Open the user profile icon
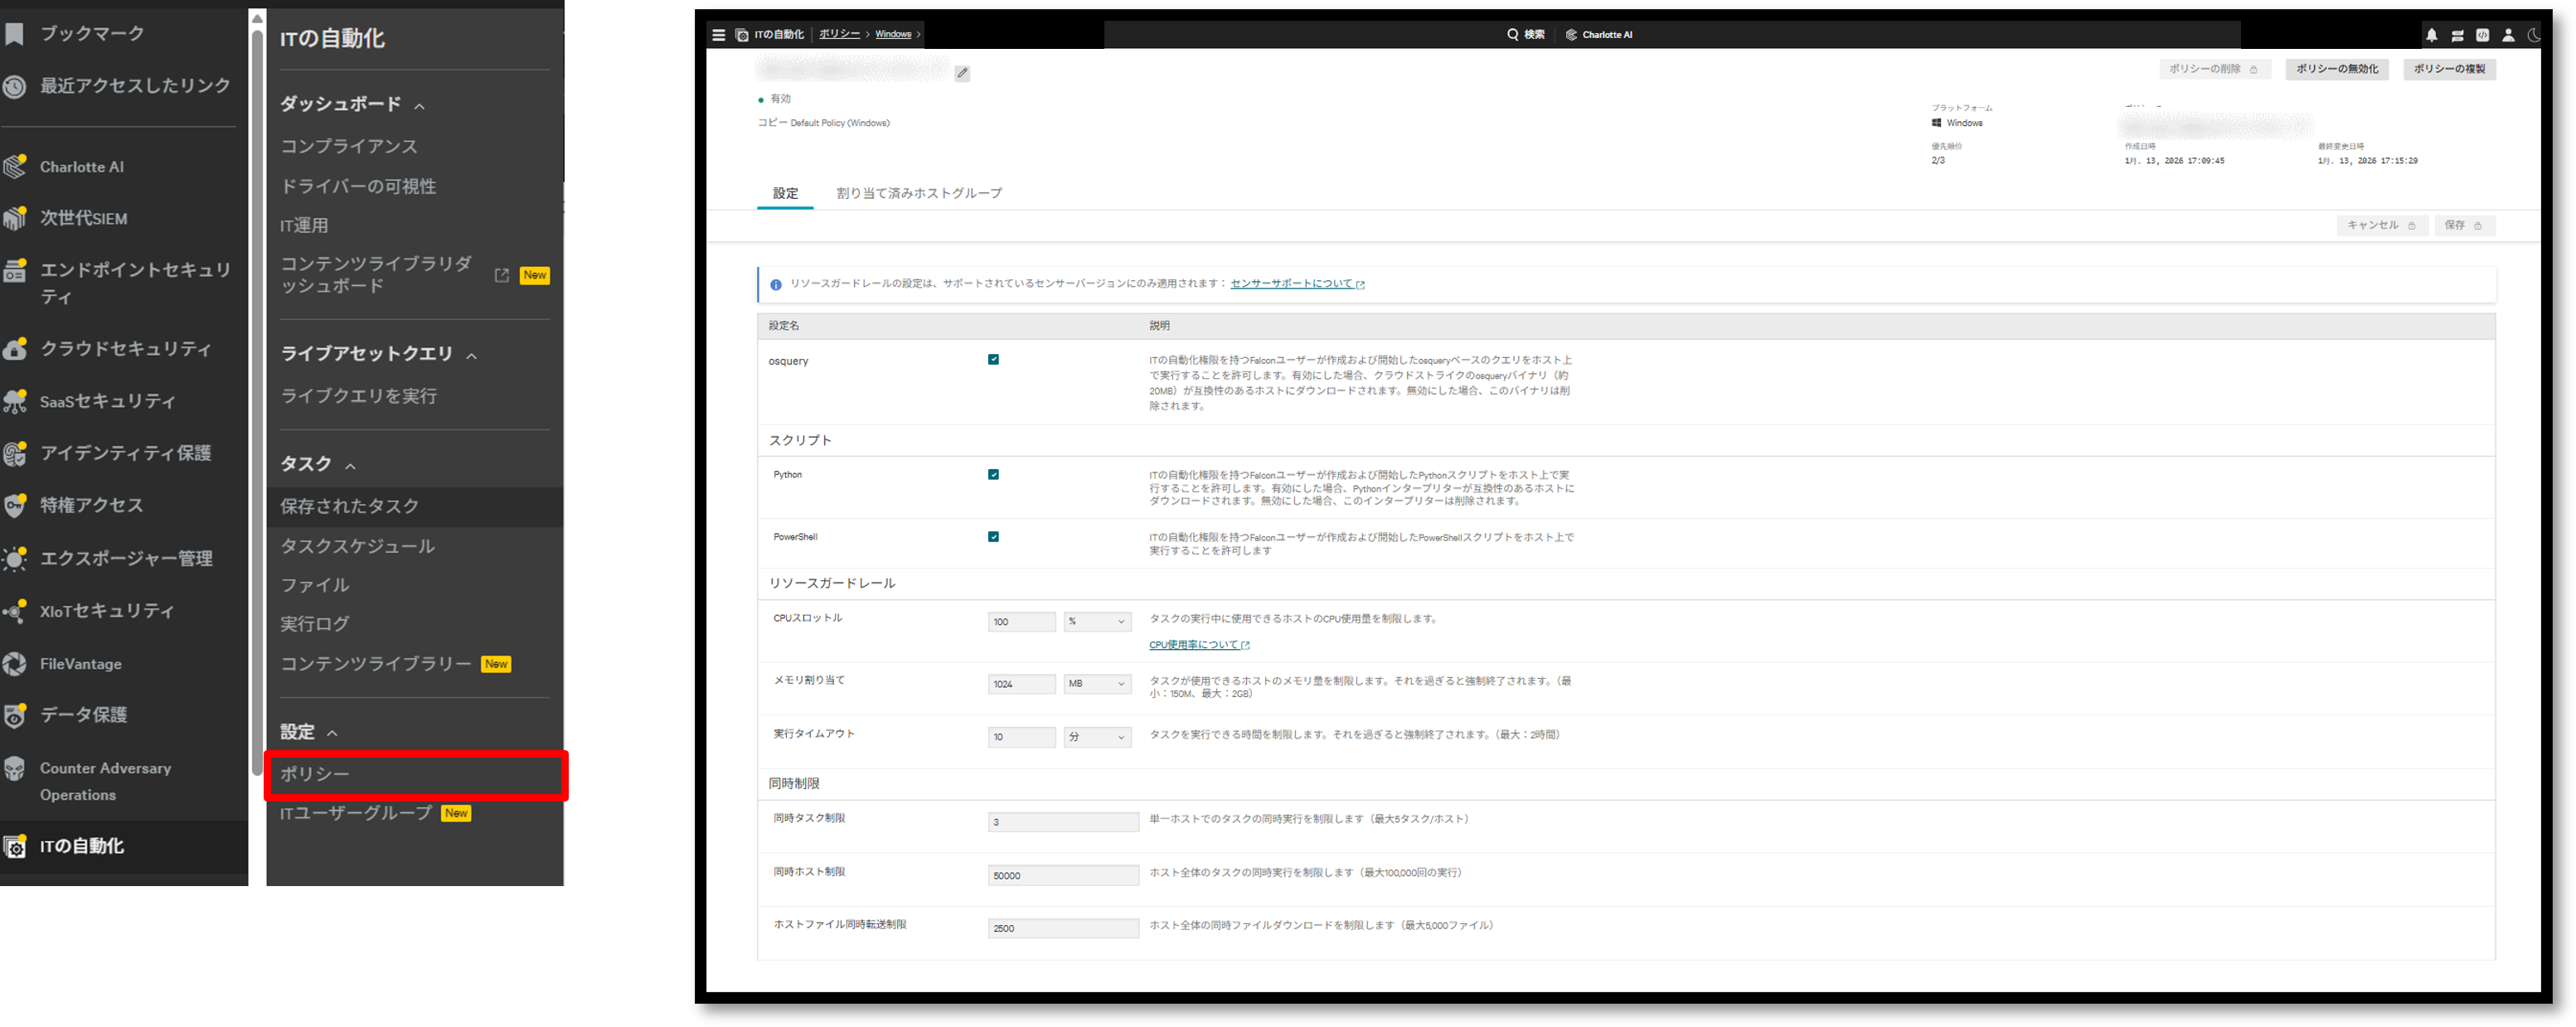This screenshot has height=1027, width=2576. [x=2508, y=35]
